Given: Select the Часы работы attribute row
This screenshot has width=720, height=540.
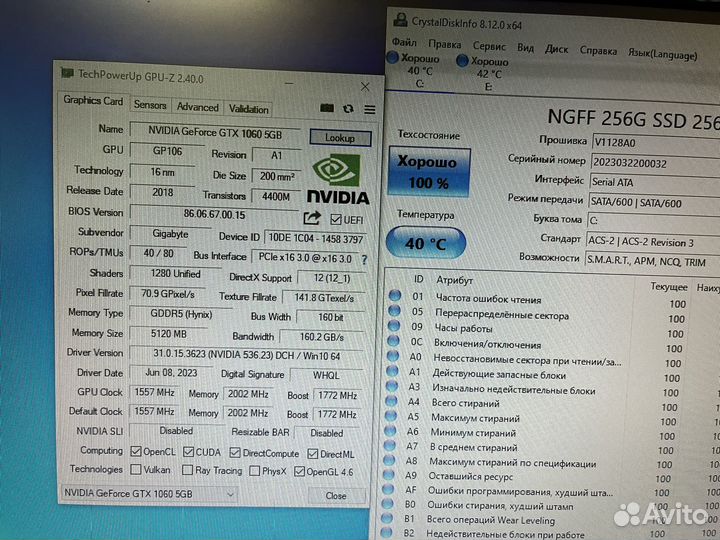Looking at the screenshot, I should (551, 330).
